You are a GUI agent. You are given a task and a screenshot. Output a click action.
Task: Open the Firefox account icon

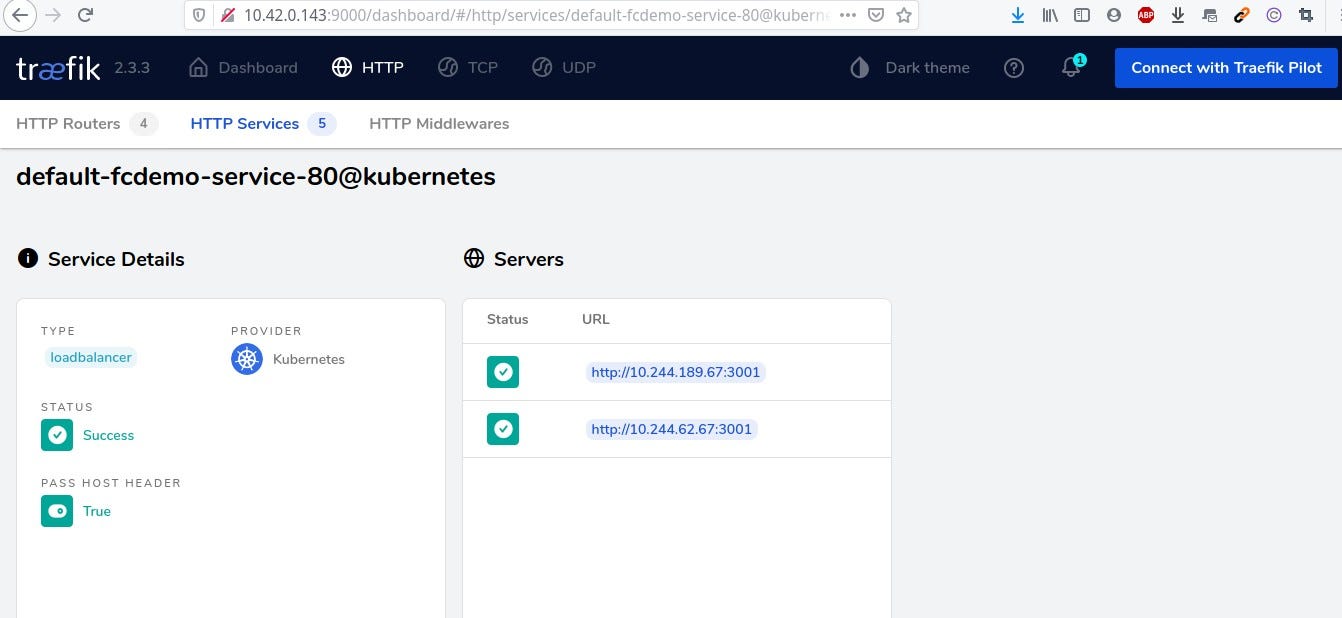pyautogui.click(x=1114, y=15)
